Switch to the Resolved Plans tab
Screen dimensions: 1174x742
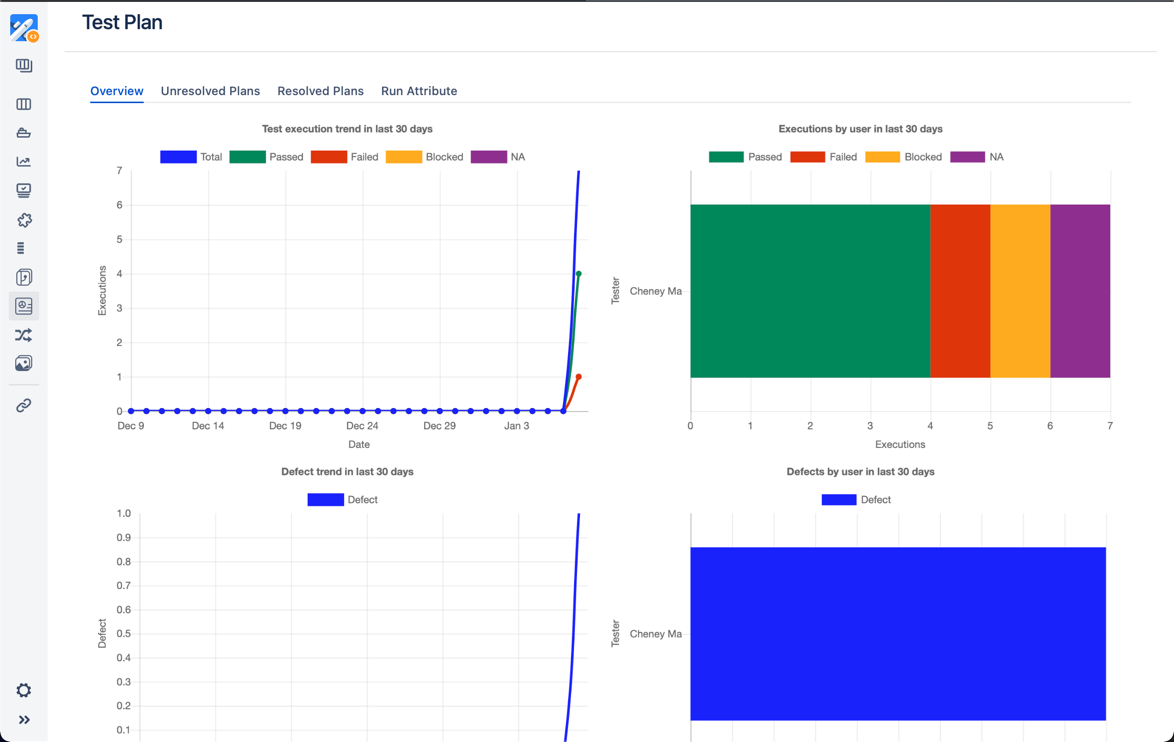point(320,91)
